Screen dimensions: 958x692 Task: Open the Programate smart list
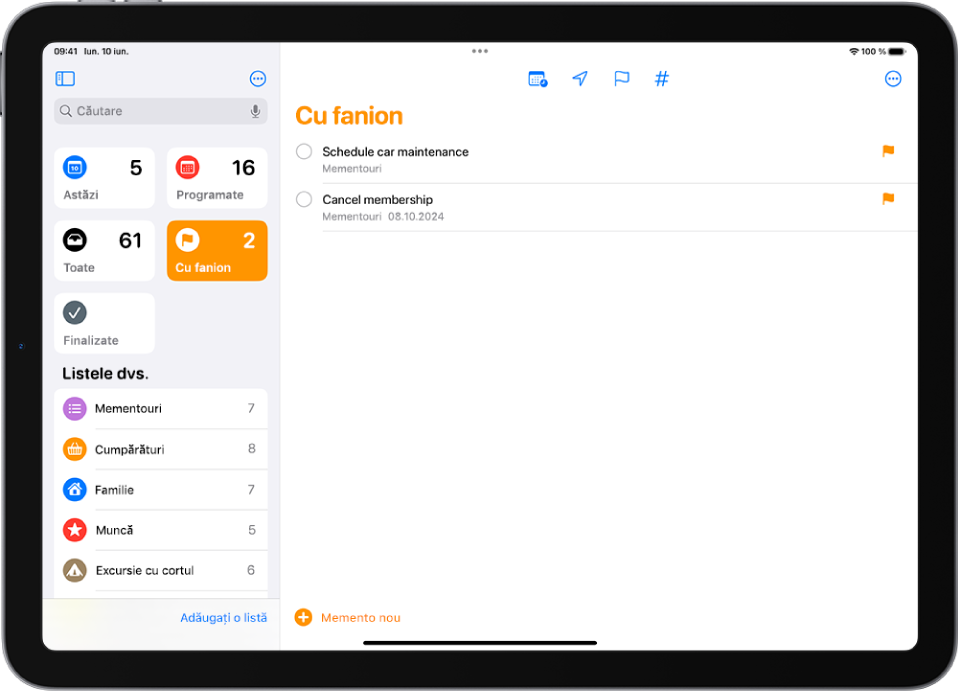click(x=217, y=178)
